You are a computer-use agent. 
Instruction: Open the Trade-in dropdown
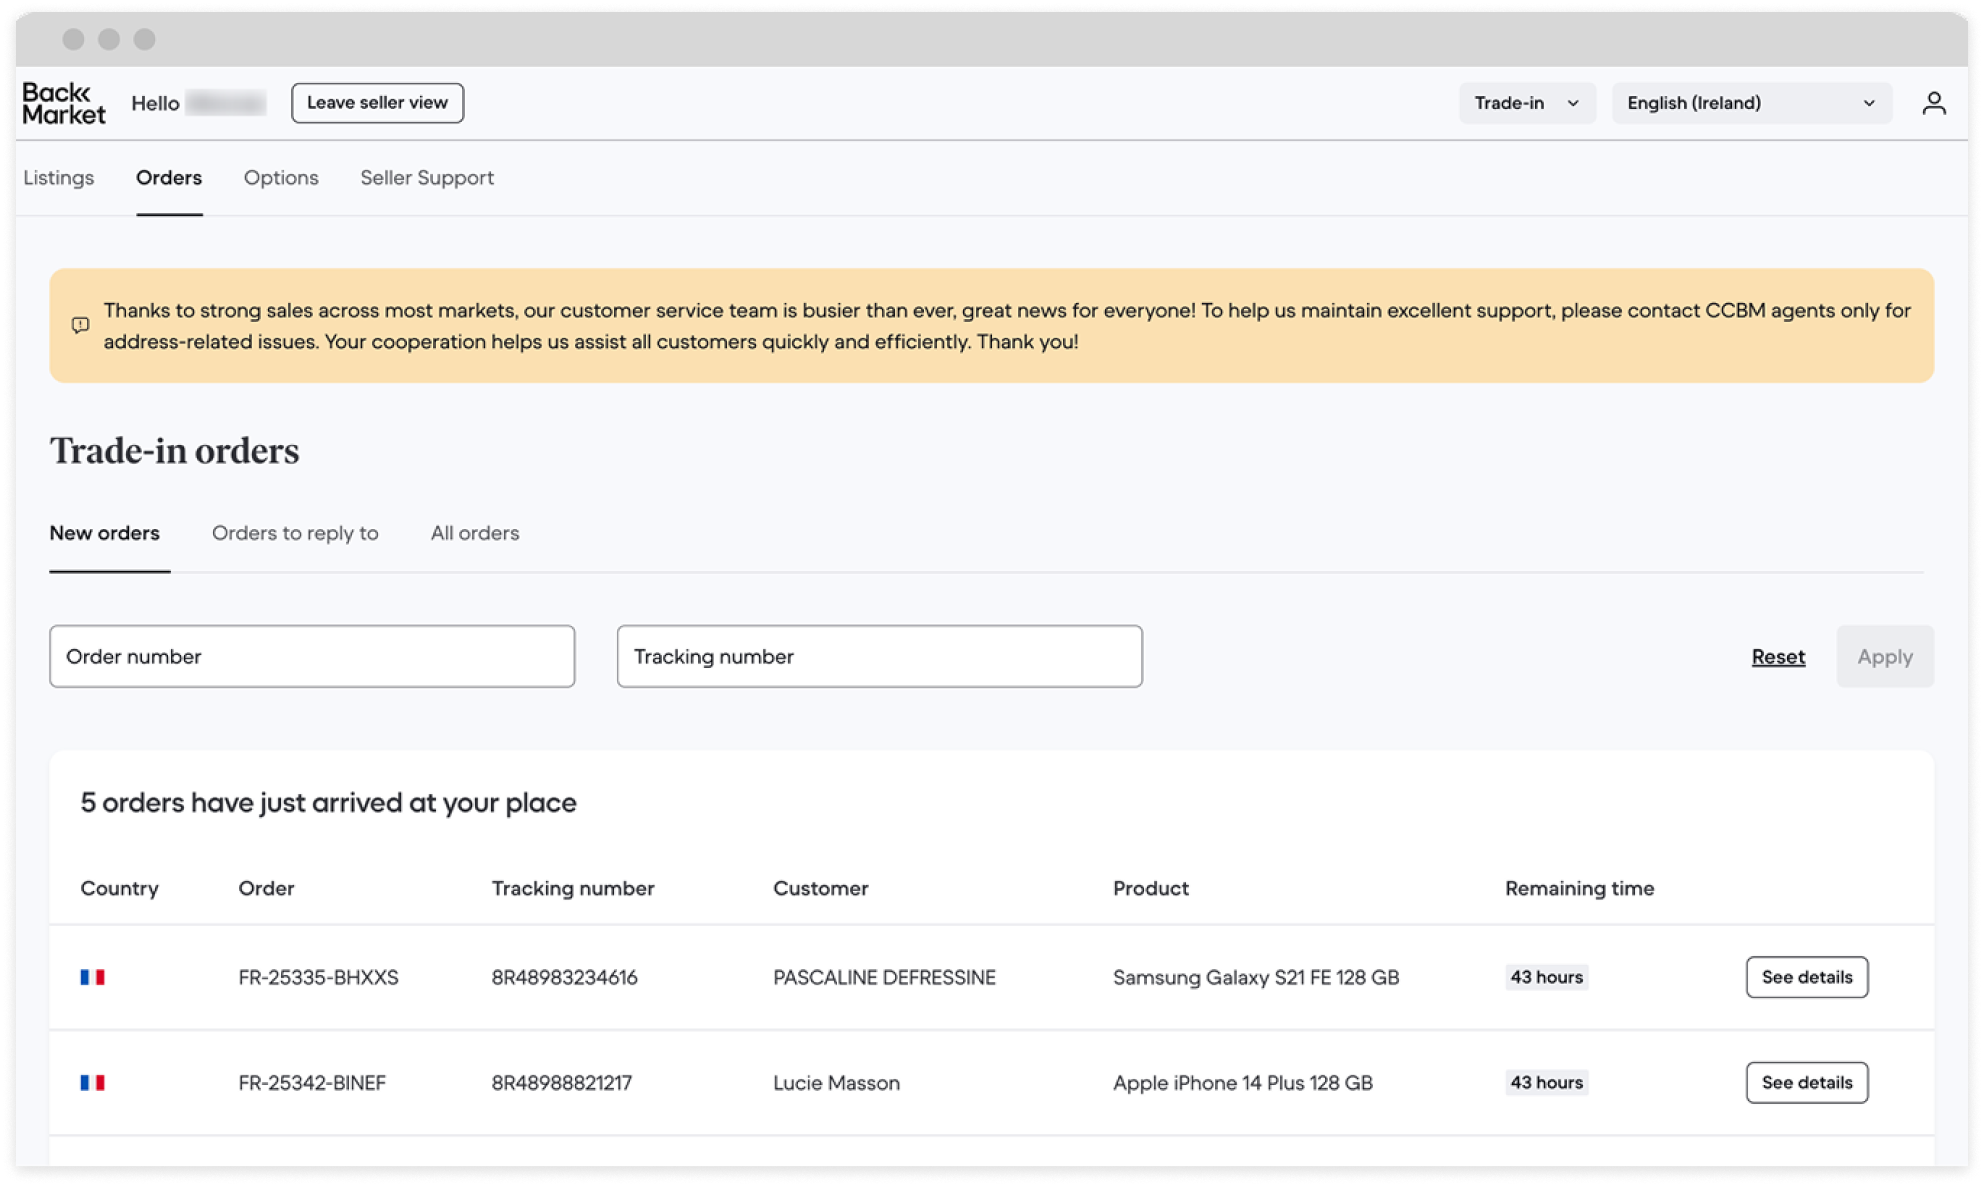click(x=1526, y=103)
